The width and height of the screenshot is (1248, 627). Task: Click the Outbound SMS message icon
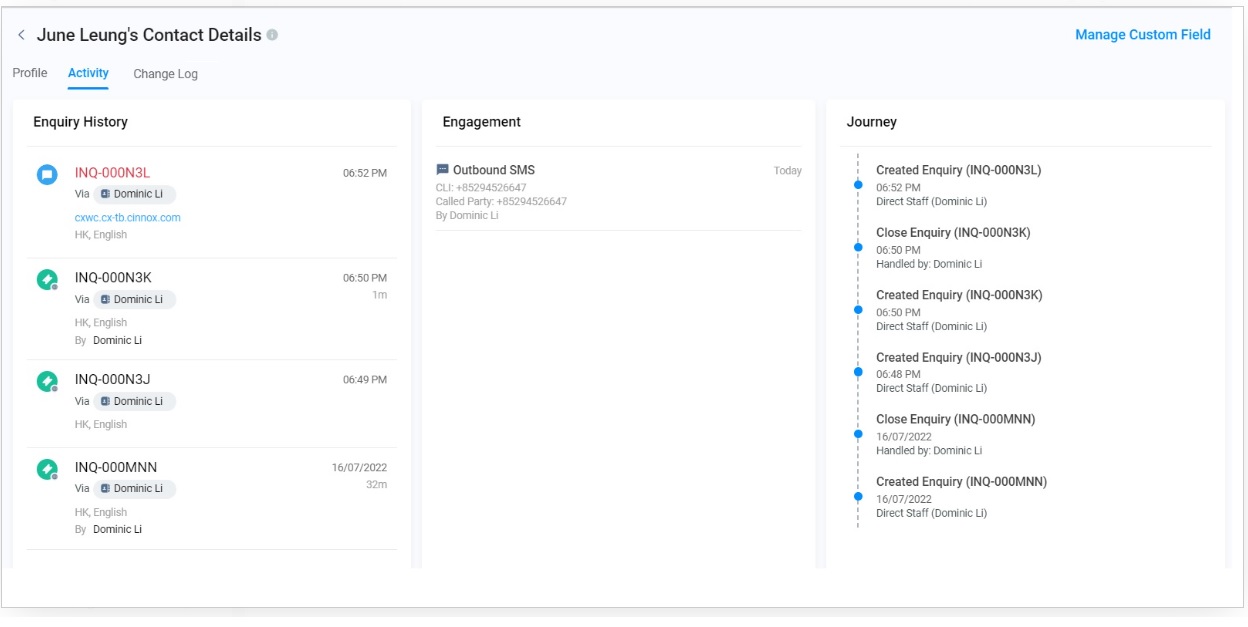[443, 170]
